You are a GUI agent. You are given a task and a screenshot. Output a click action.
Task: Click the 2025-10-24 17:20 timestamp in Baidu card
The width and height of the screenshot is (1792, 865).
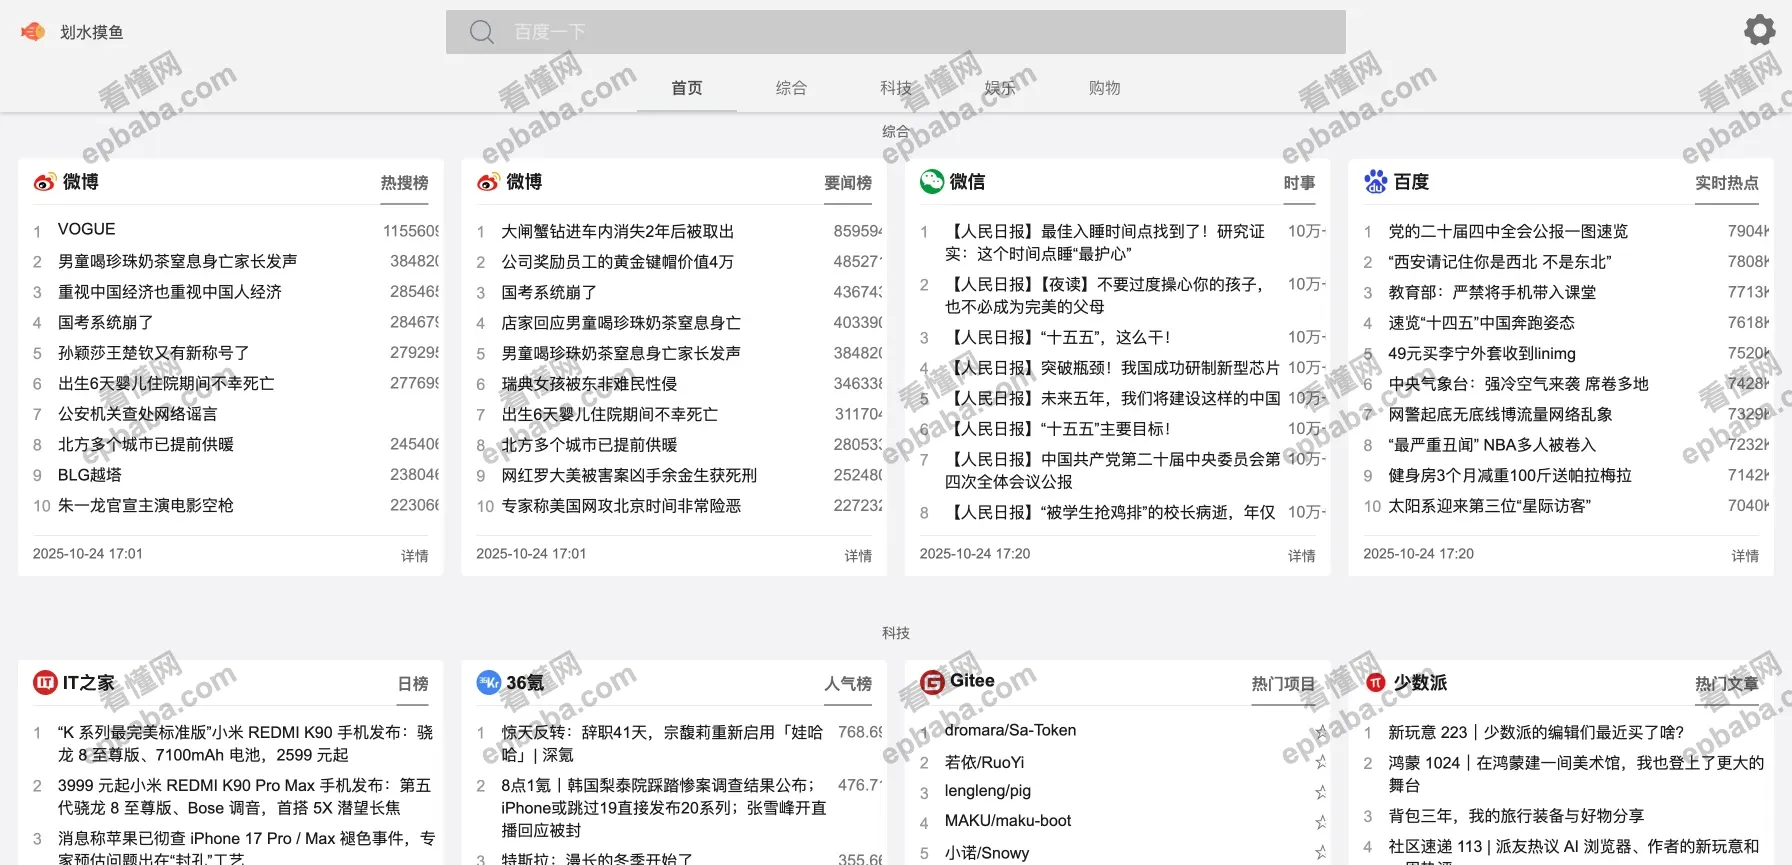click(x=1418, y=554)
